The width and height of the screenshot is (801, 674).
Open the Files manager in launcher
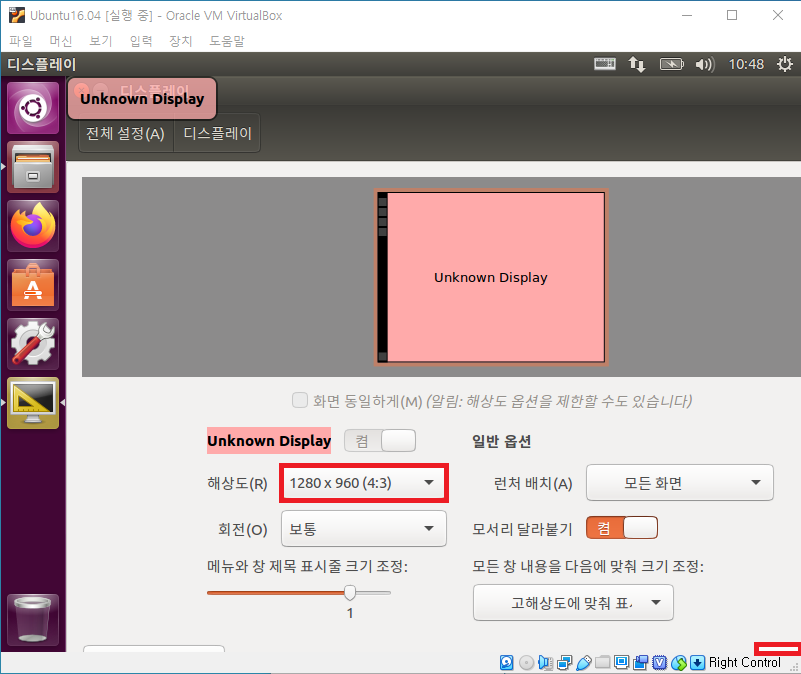[33, 167]
